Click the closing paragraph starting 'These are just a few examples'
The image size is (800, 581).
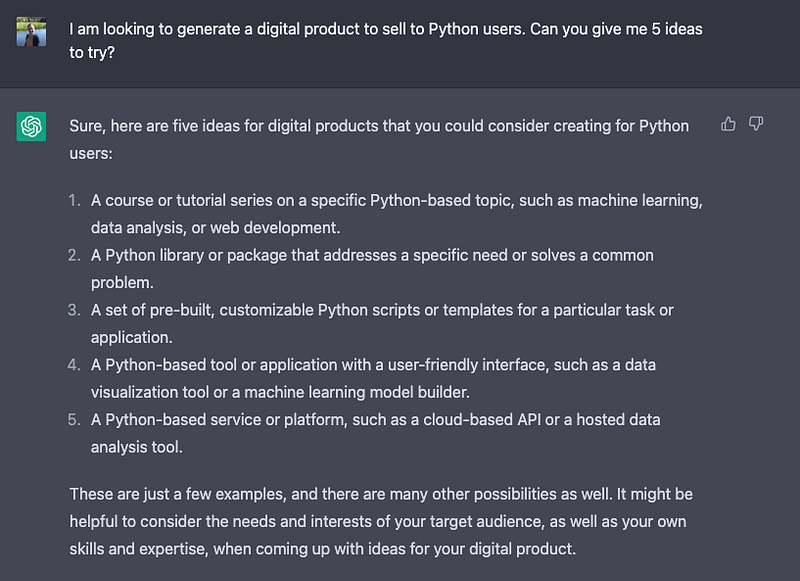pyautogui.click(x=381, y=521)
